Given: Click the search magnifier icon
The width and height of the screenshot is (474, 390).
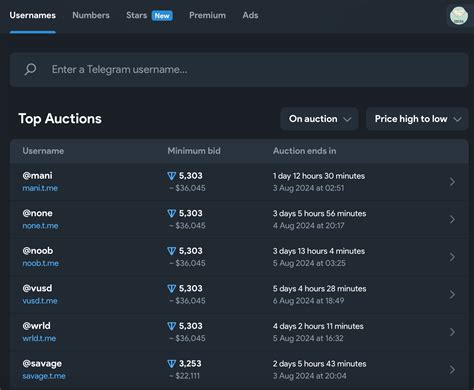Looking at the screenshot, I should [30, 69].
